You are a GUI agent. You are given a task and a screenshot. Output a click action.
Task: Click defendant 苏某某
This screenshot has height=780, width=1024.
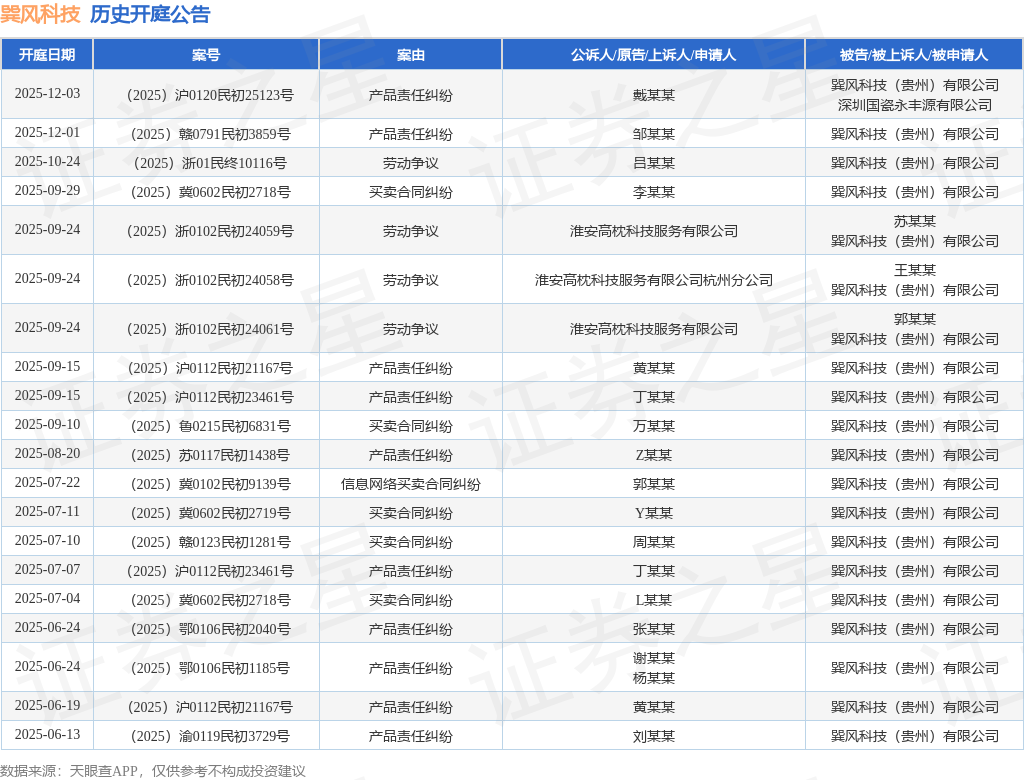tap(914, 221)
